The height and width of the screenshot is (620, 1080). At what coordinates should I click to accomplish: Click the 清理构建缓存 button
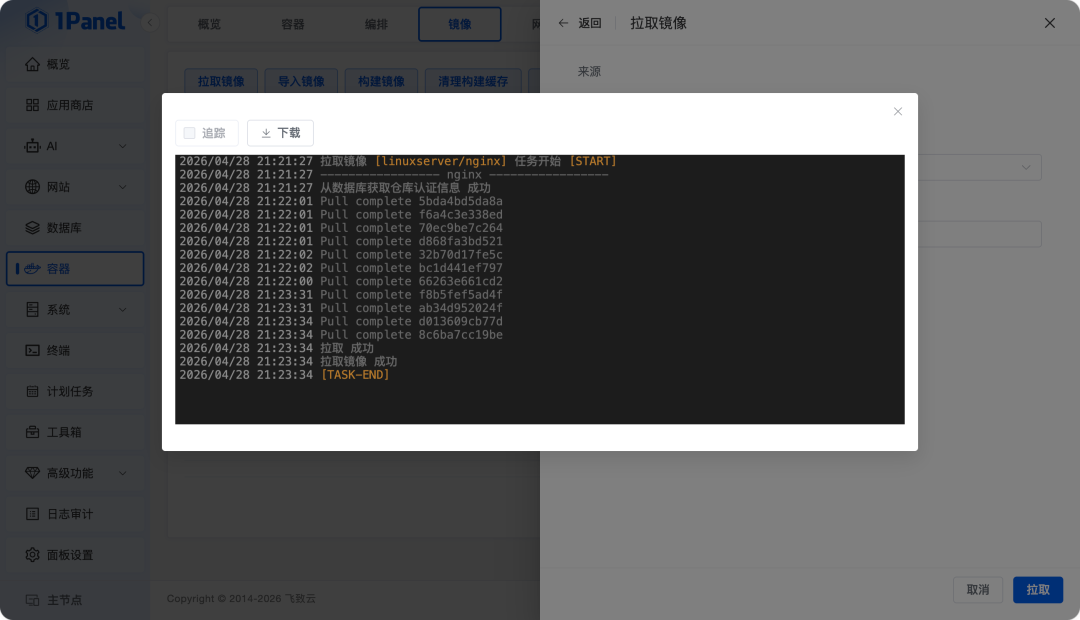pyautogui.click(x=473, y=81)
